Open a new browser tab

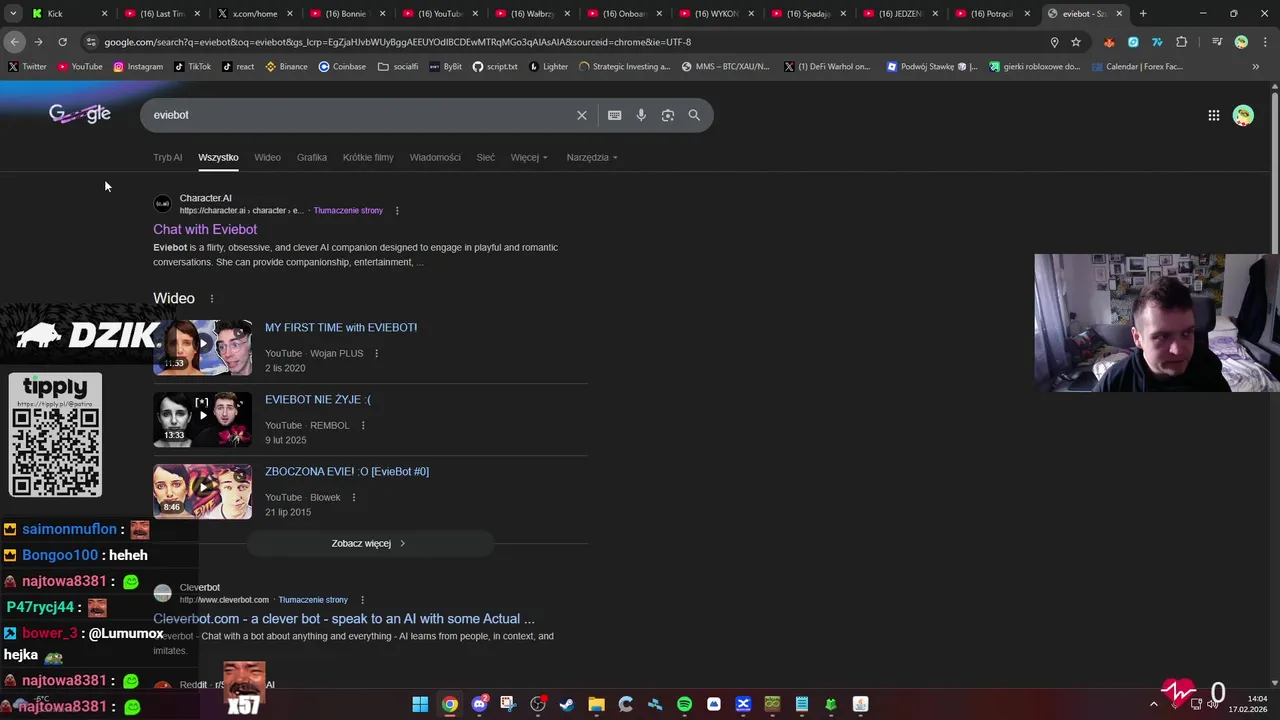tap(1143, 14)
